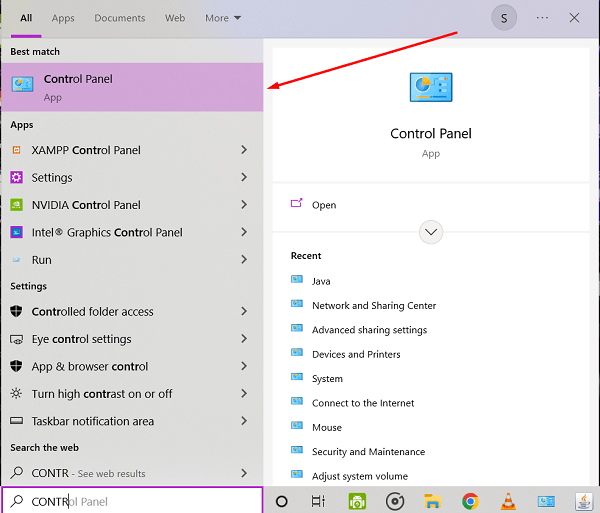This screenshot has height=513, width=600.
Task: Click the NVIDIA Control Panel icon
Action: 16,205
